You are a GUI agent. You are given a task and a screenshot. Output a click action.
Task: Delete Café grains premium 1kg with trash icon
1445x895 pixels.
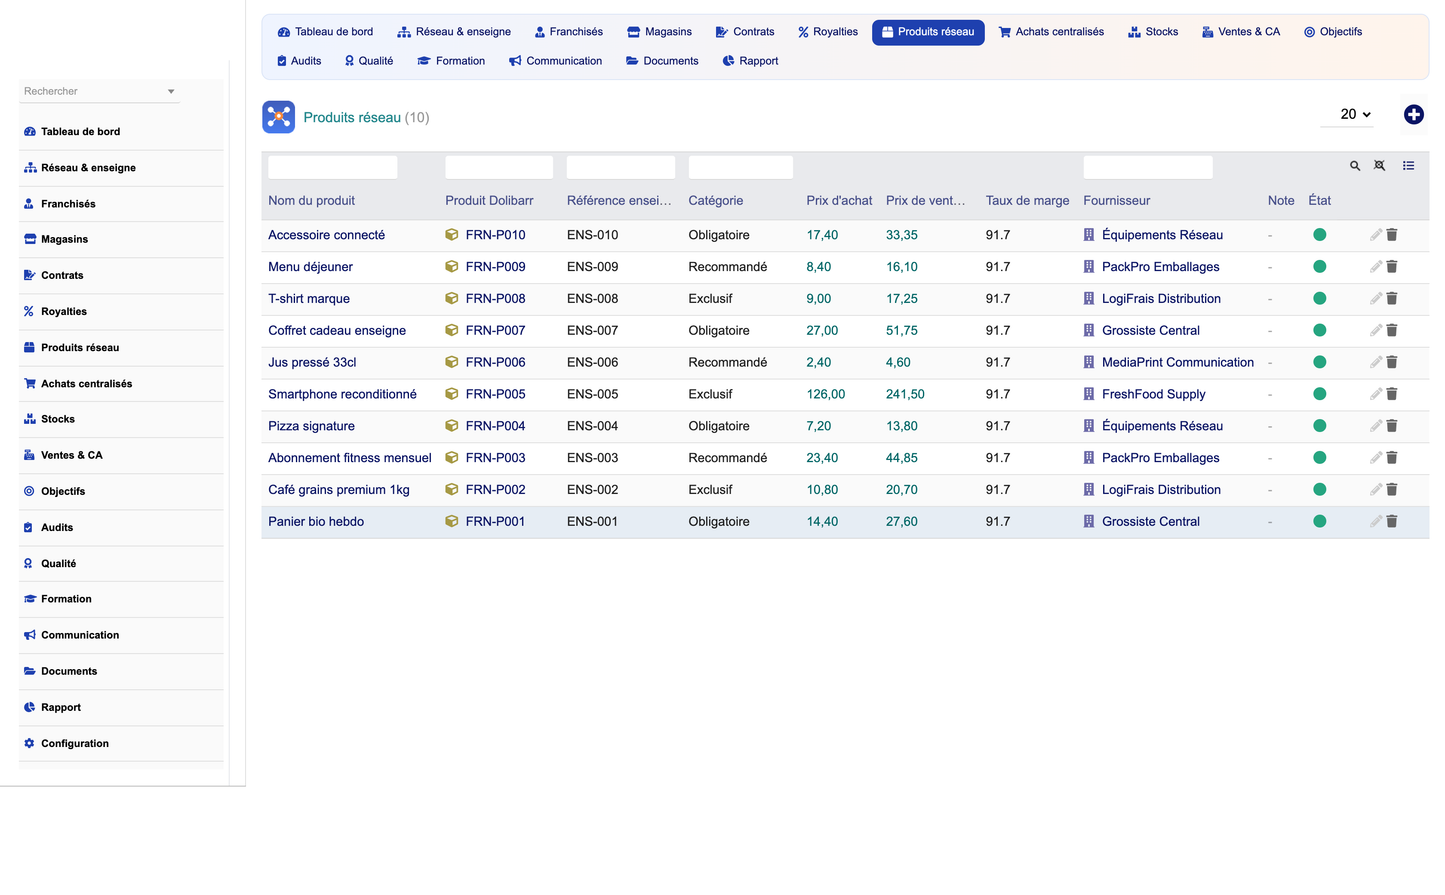pyautogui.click(x=1392, y=490)
